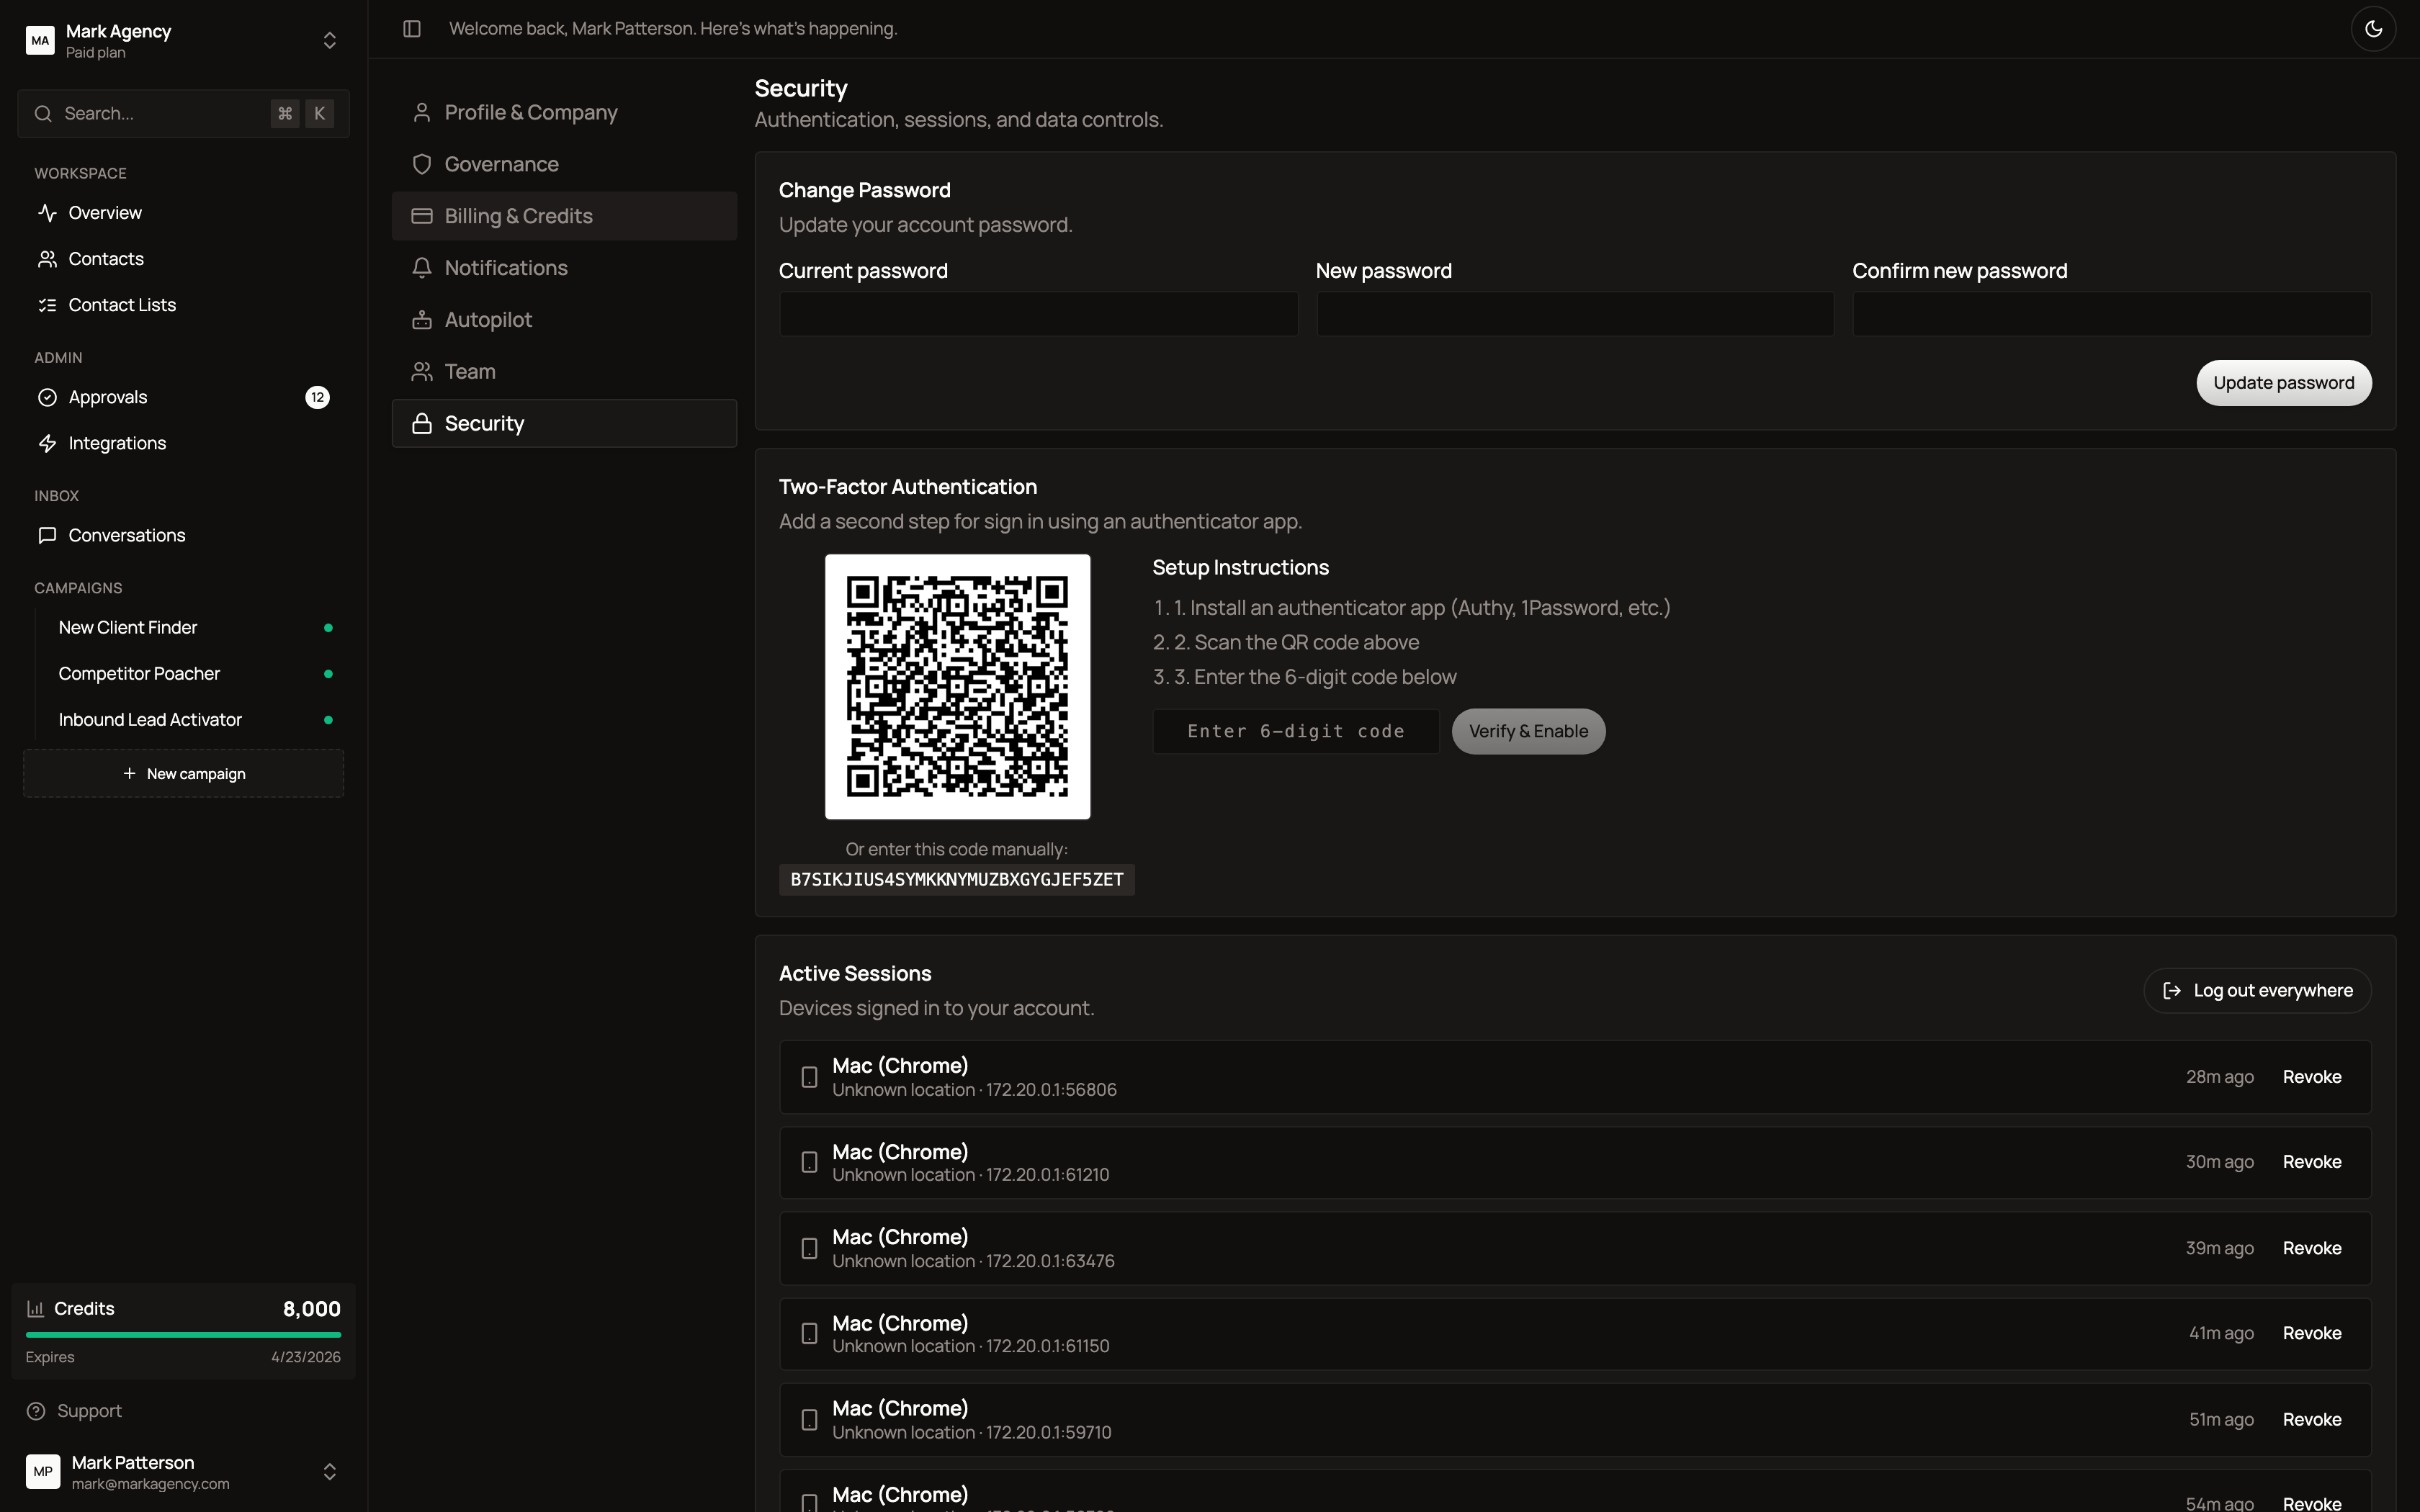Click the '28m ago' session timestamp
This screenshot has height=1512, width=2420.
tap(2219, 1077)
